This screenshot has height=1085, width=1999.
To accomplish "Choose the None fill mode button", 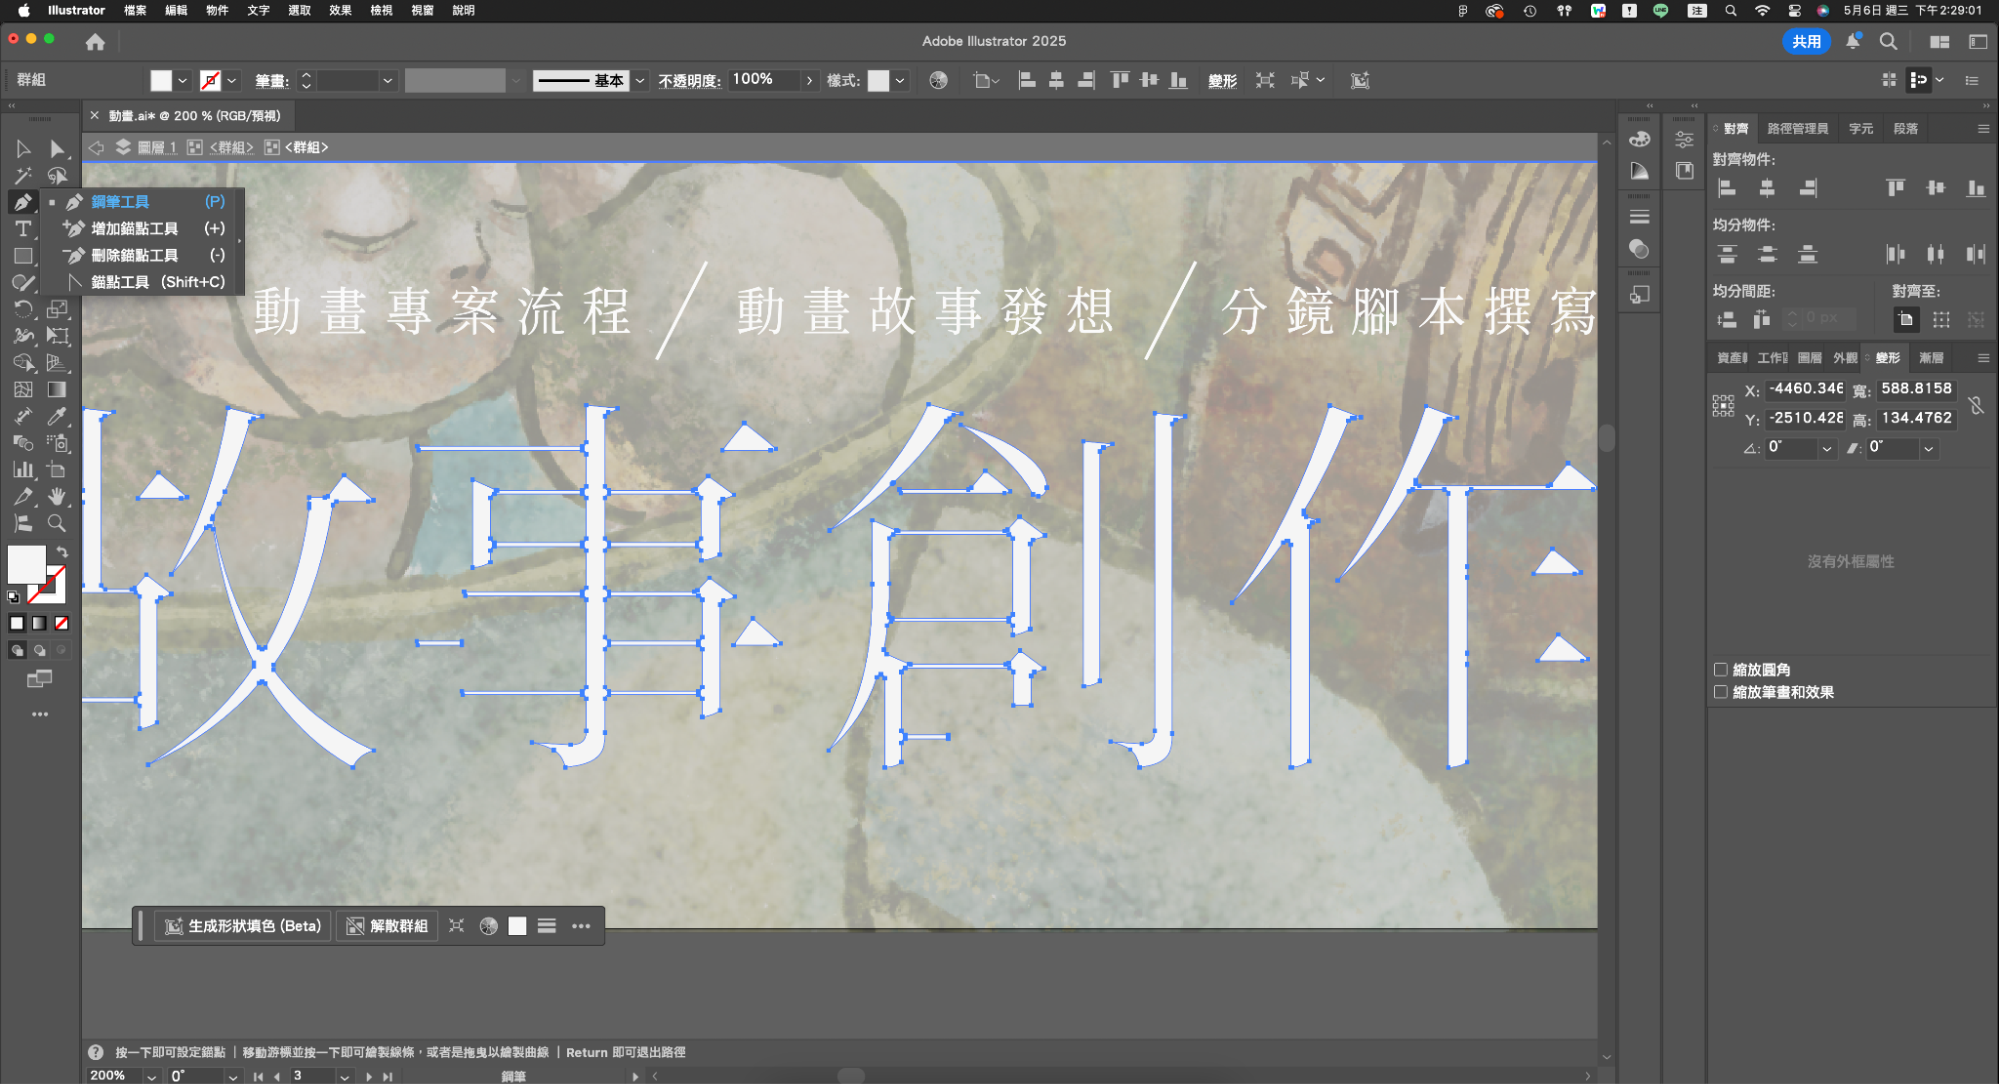I will click(62, 623).
